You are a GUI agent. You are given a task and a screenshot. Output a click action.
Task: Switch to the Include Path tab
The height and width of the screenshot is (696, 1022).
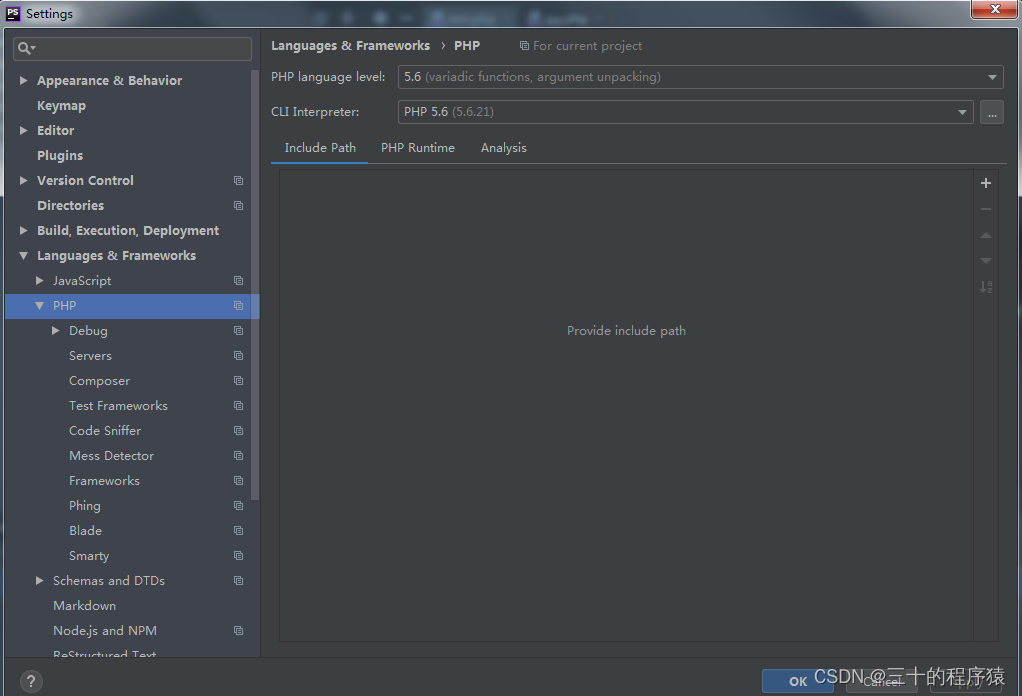(320, 148)
